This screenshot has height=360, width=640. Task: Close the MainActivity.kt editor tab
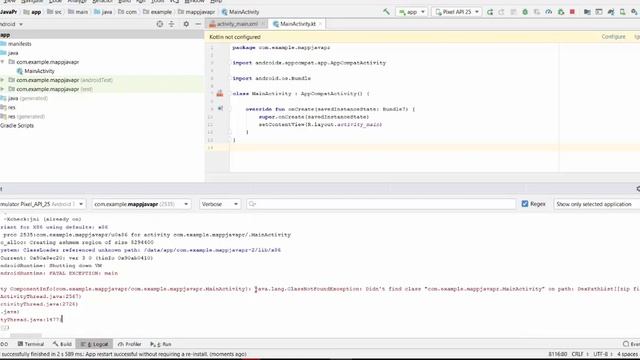coord(320,24)
